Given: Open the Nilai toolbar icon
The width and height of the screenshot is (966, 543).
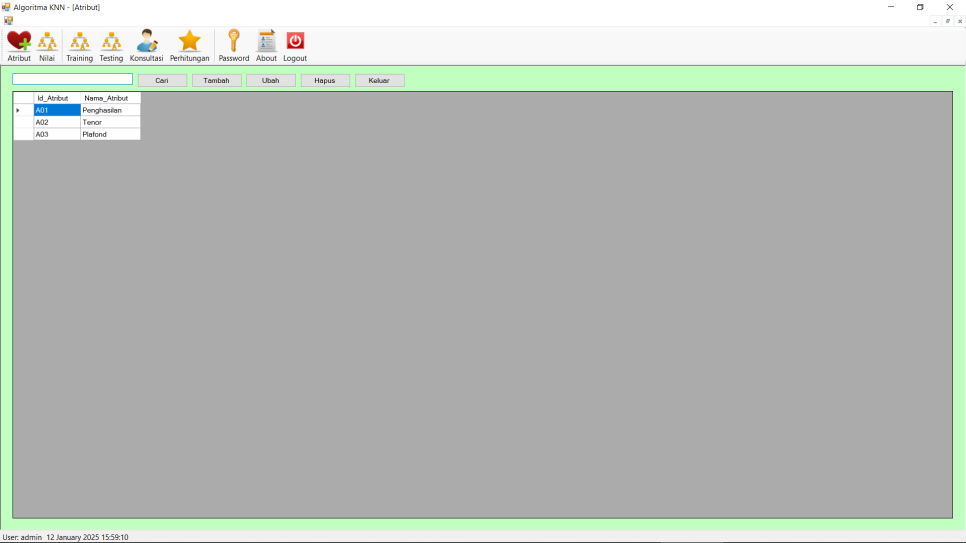Looking at the screenshot, I should [x=47, y=45].
